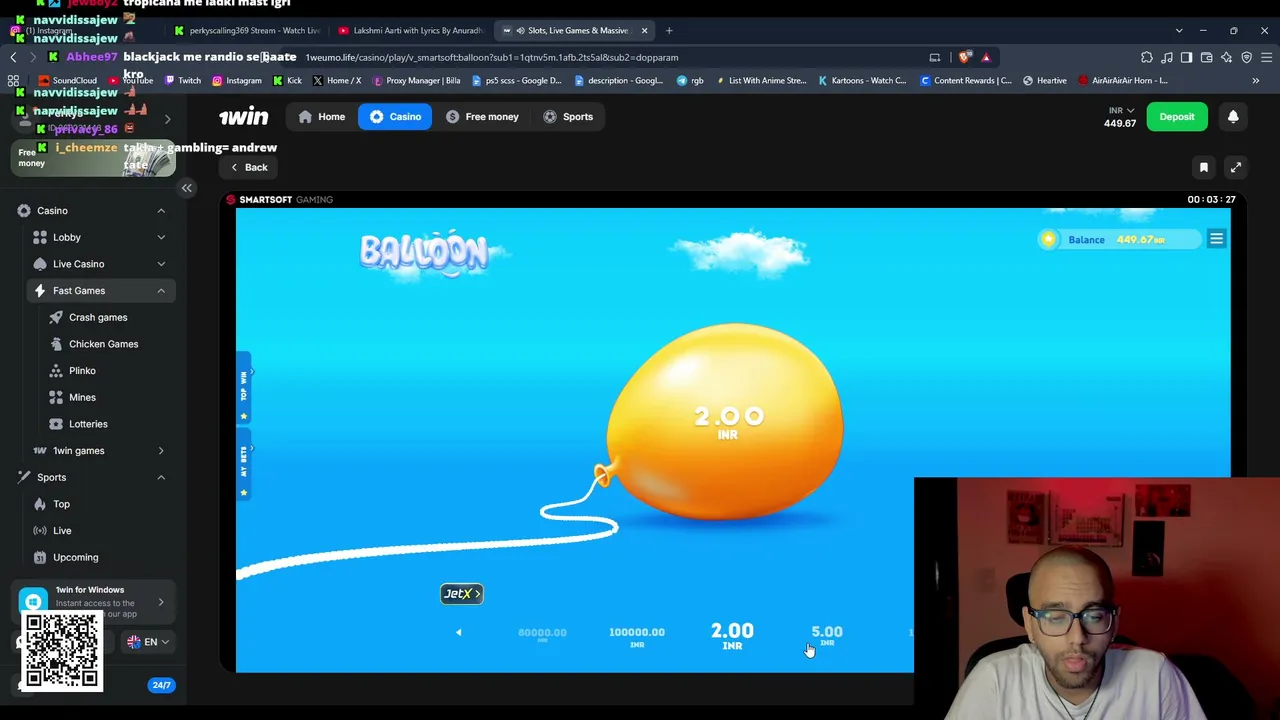This screenshot has height=720, width=1280.
Task: Open the 1win for Windows app banner
Action: point(93,601)
